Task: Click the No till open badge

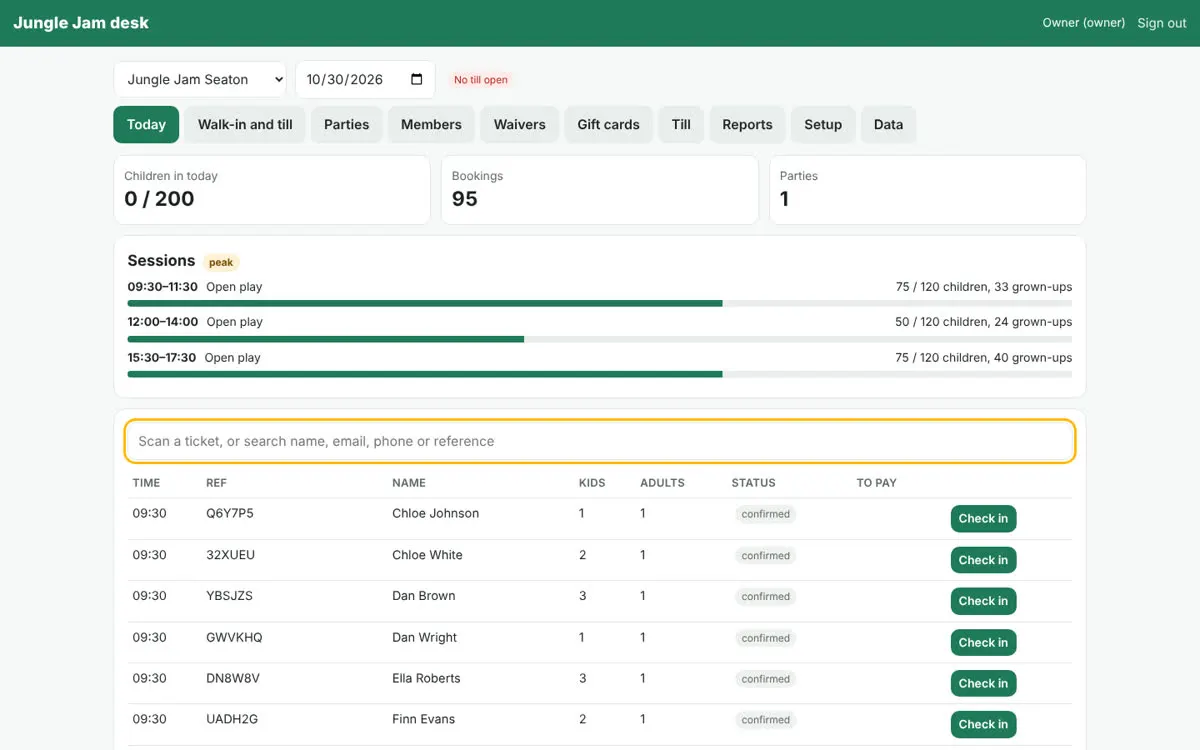Action: point(481,80)
